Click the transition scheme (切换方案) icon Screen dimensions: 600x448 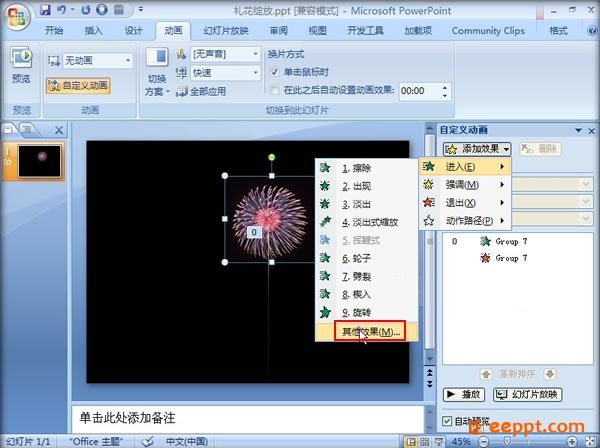157,57
